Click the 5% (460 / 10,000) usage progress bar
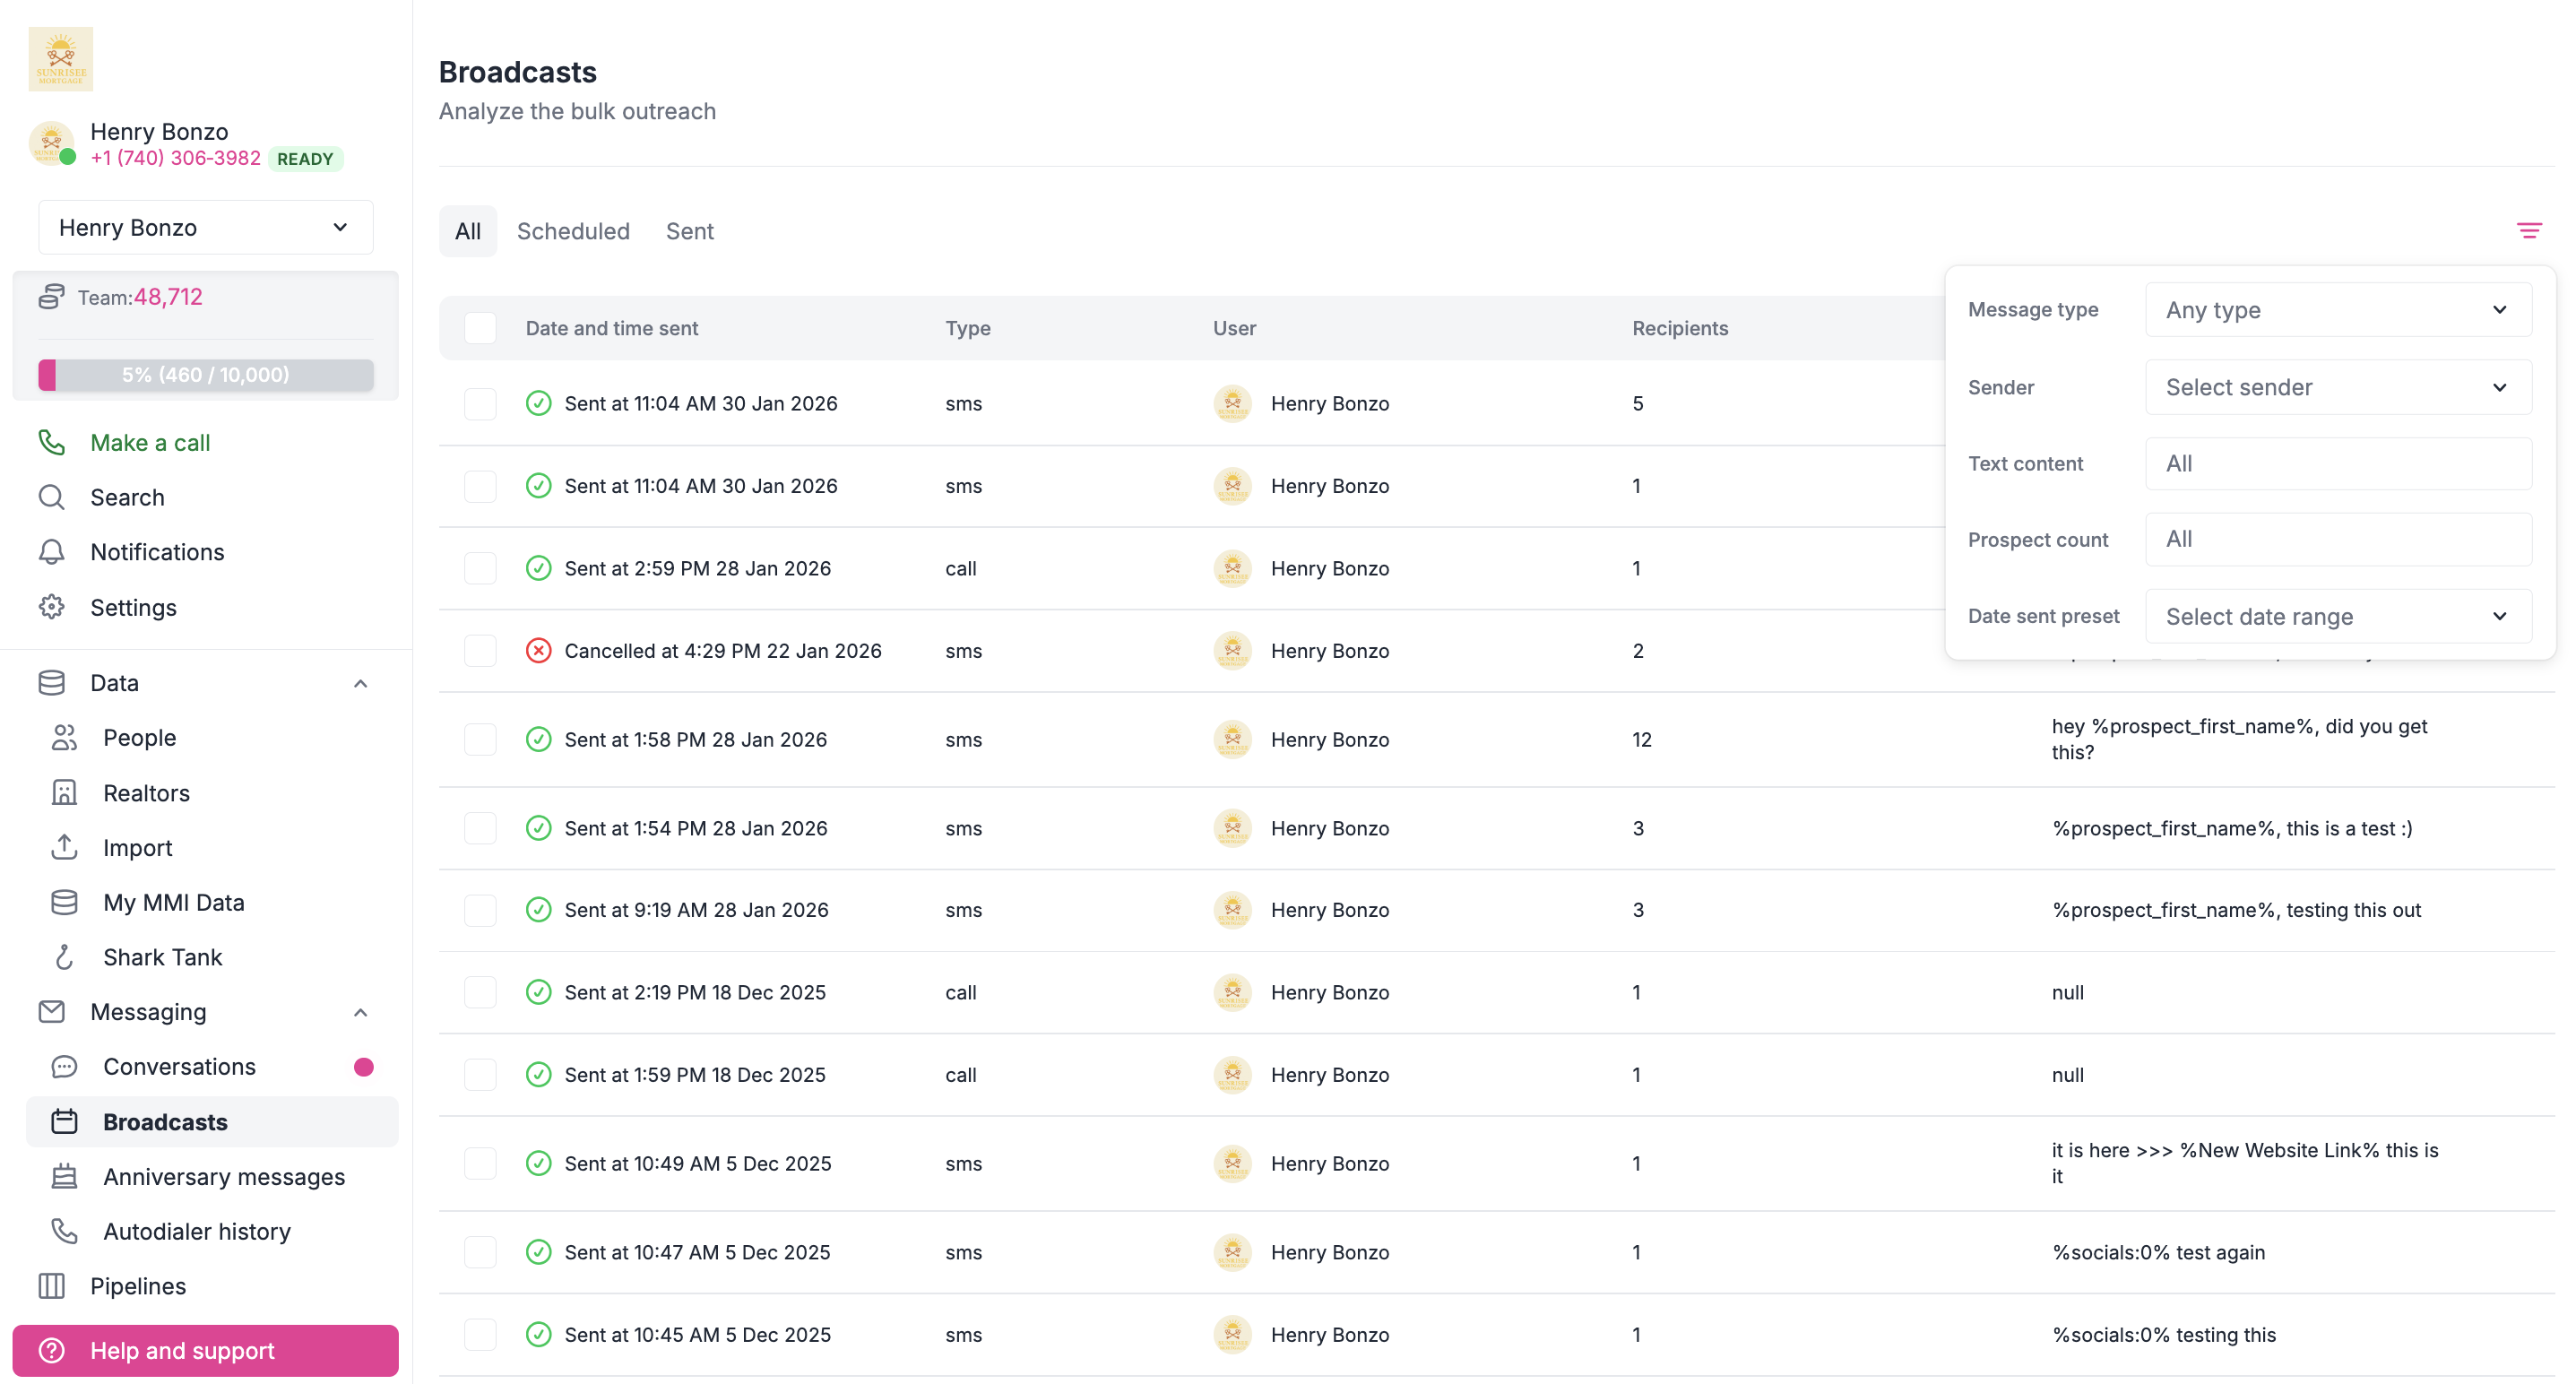Screen dimensions: 2576x1384 coord(205,375)
